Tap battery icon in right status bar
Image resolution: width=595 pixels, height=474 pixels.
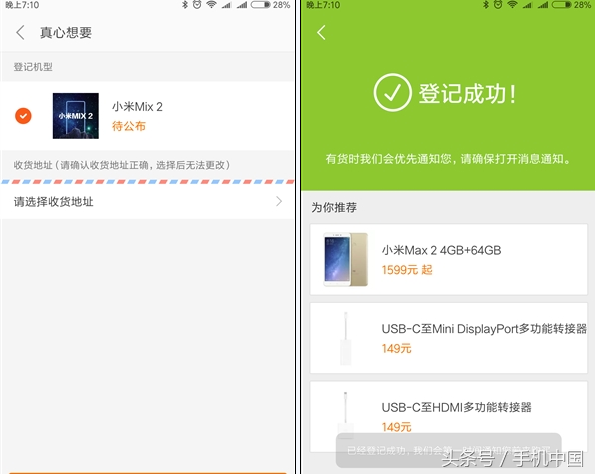pos(561,5)
